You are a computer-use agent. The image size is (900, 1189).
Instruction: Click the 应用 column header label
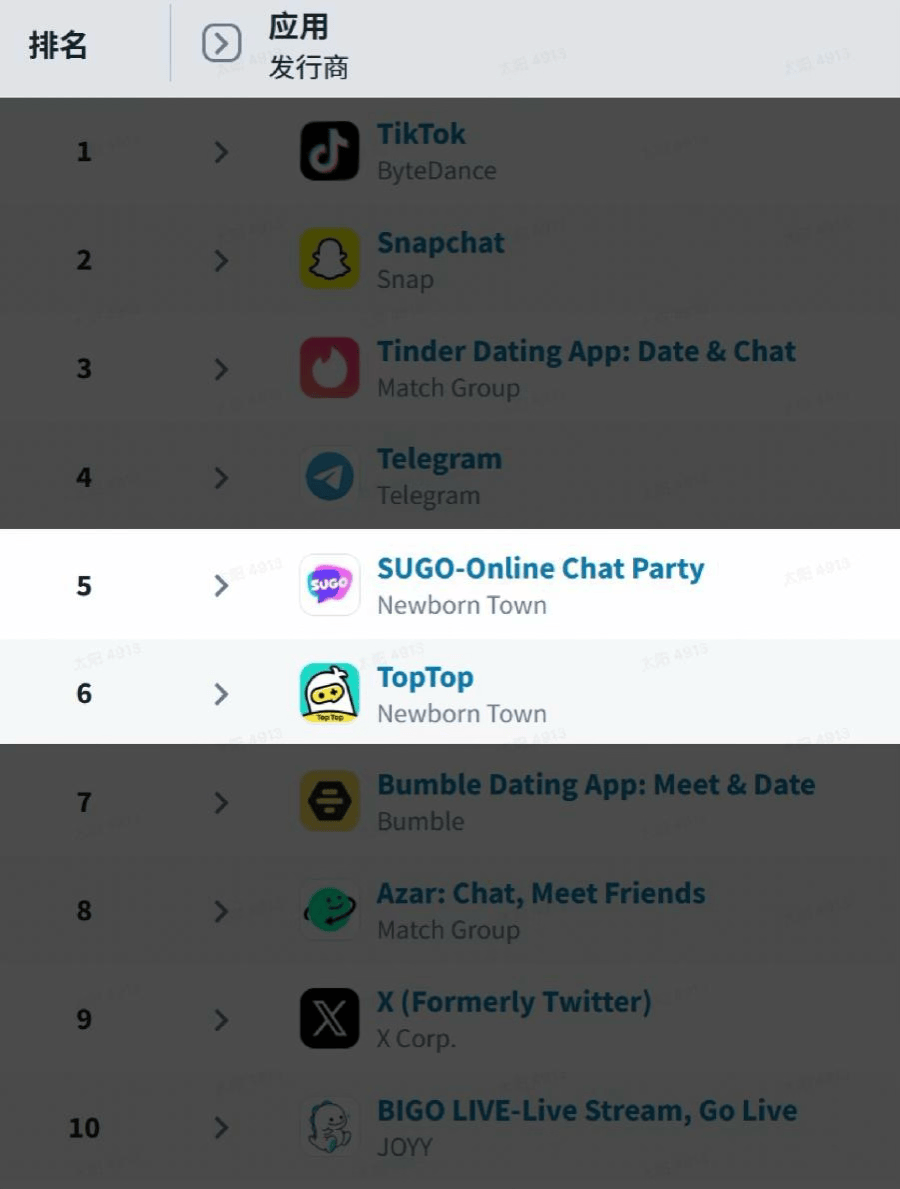[298, 27]
